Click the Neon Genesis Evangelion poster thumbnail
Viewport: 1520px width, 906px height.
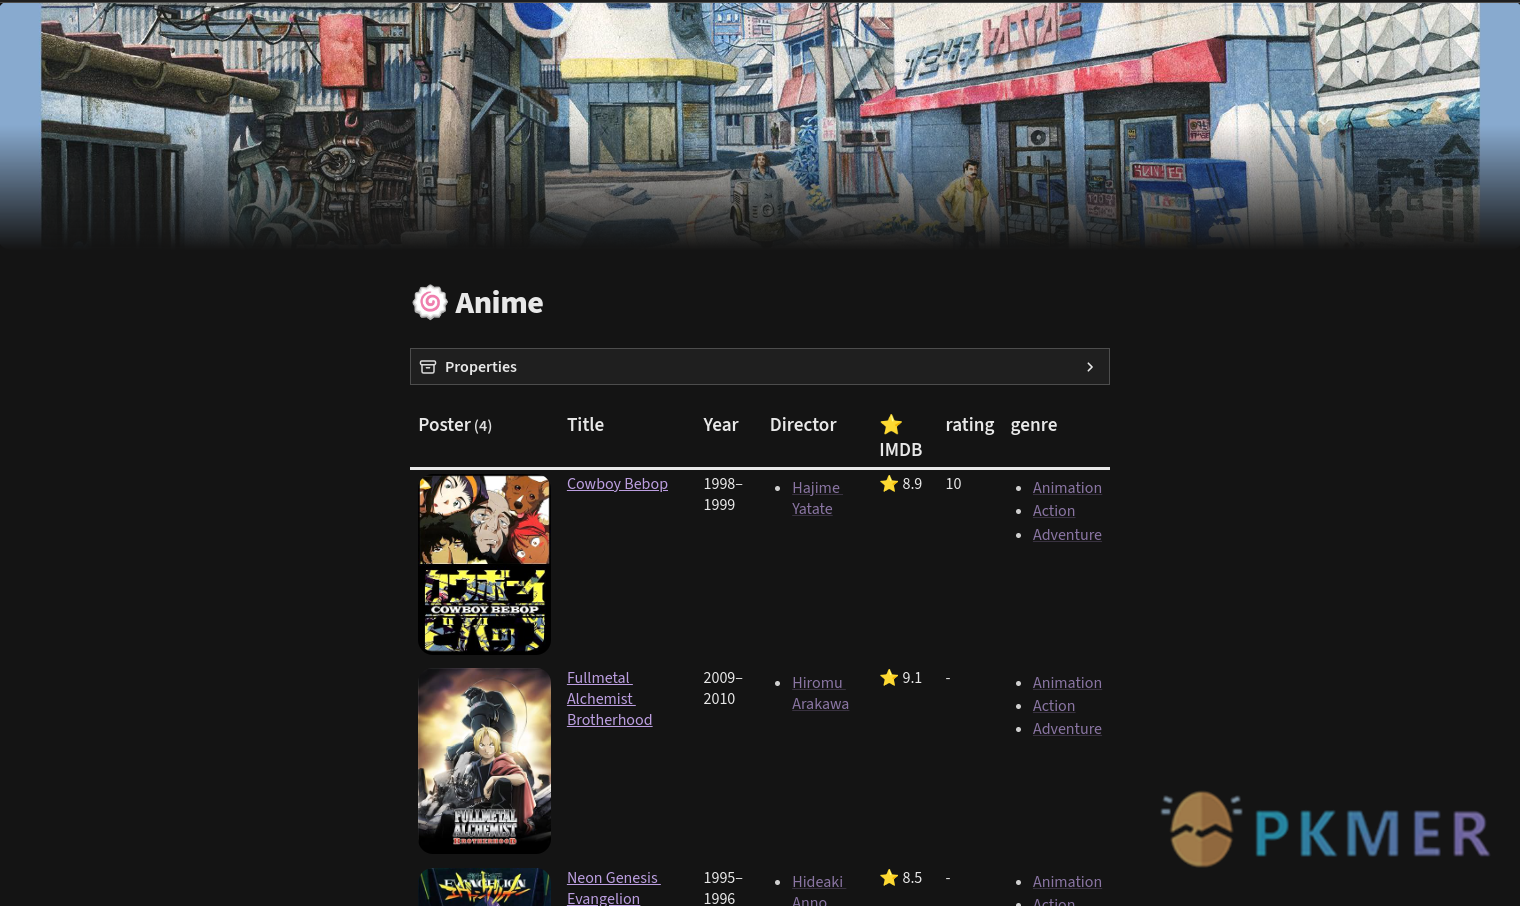click(x=484, y=887)
